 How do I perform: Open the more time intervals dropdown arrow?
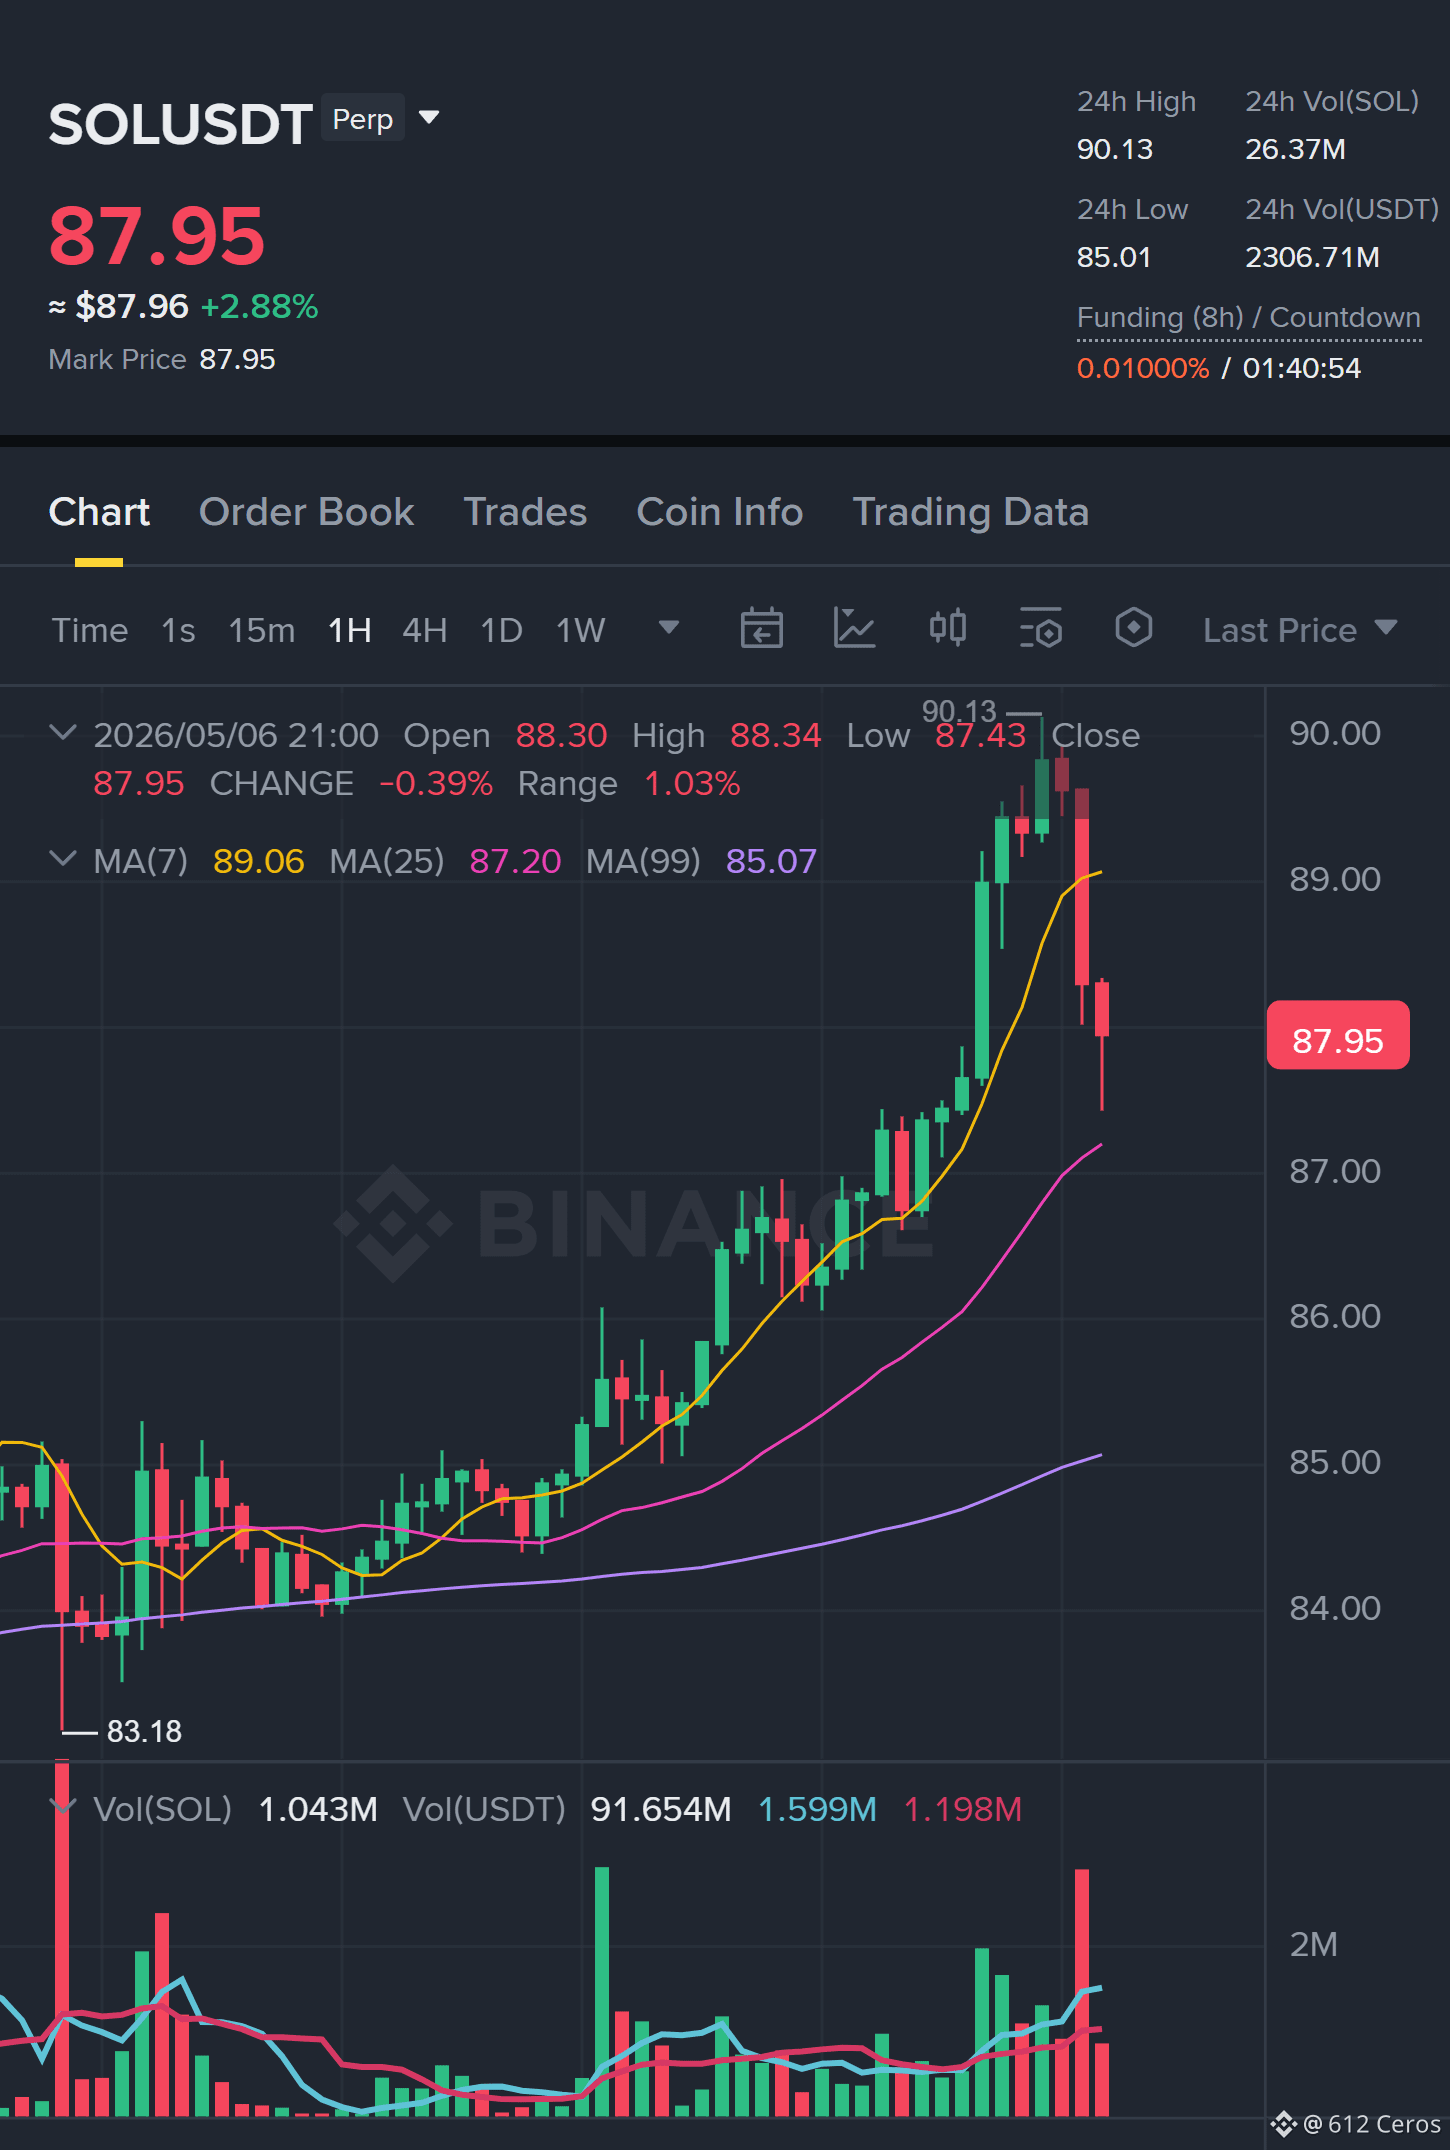pos(669,628)
